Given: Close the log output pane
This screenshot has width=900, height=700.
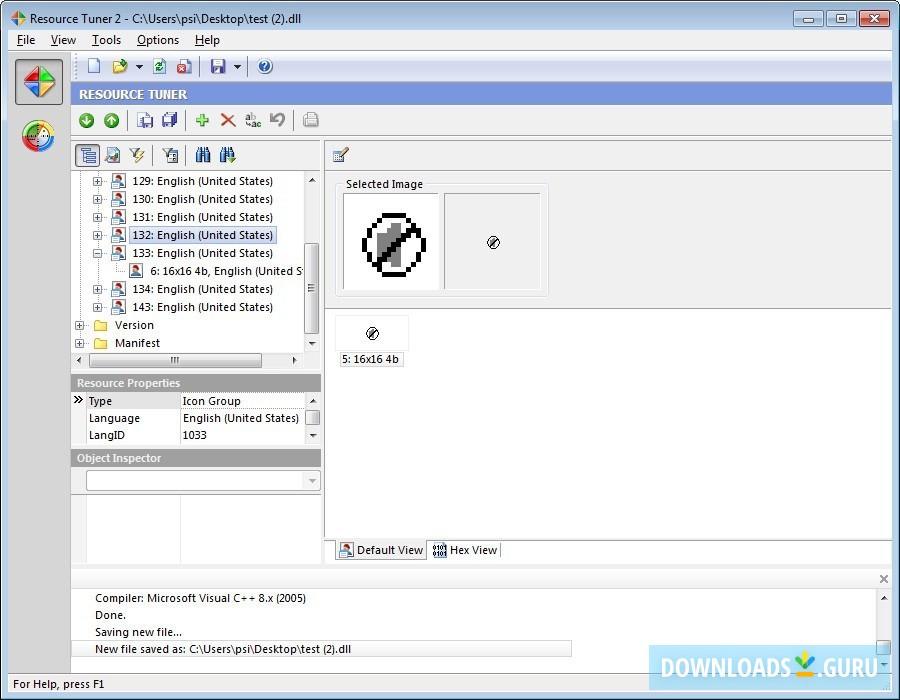Looking at the screenshot, I should [884, 579].
